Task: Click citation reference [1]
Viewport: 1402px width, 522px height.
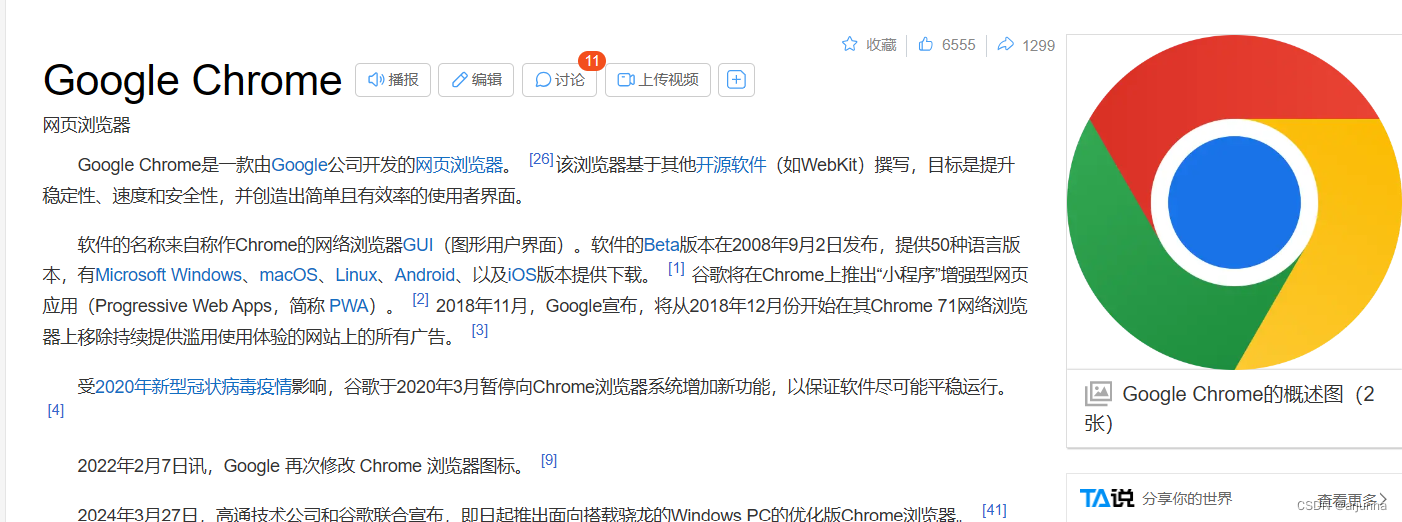Action: coord(676,268)
